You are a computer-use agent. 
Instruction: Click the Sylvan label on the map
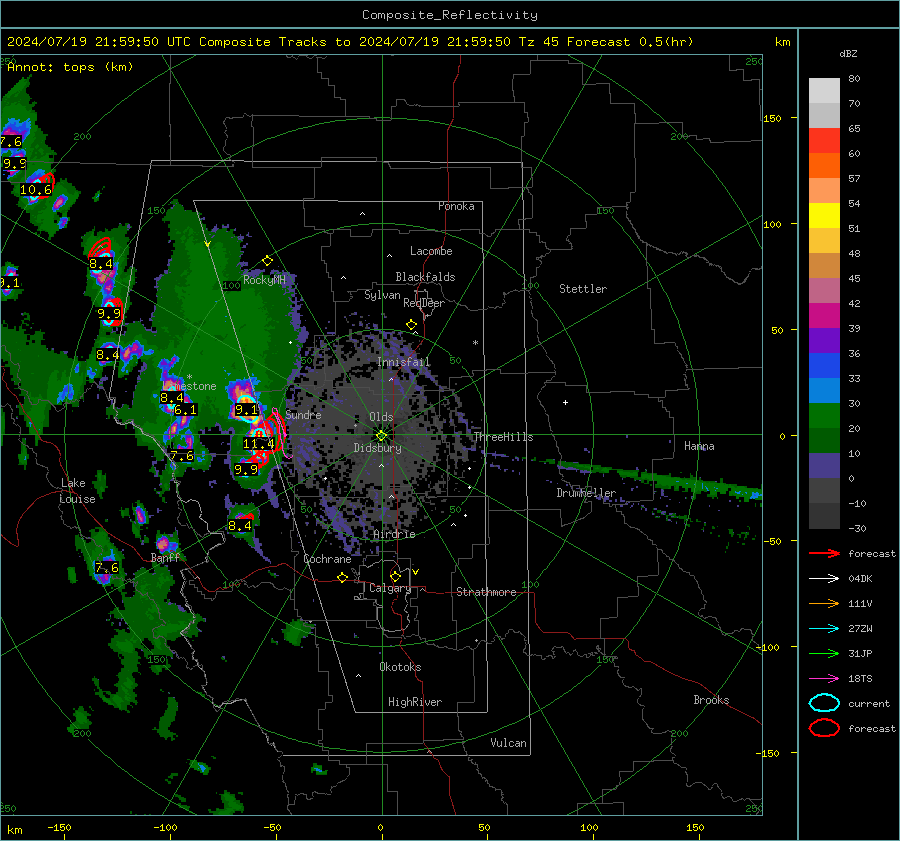click(382, 295)
